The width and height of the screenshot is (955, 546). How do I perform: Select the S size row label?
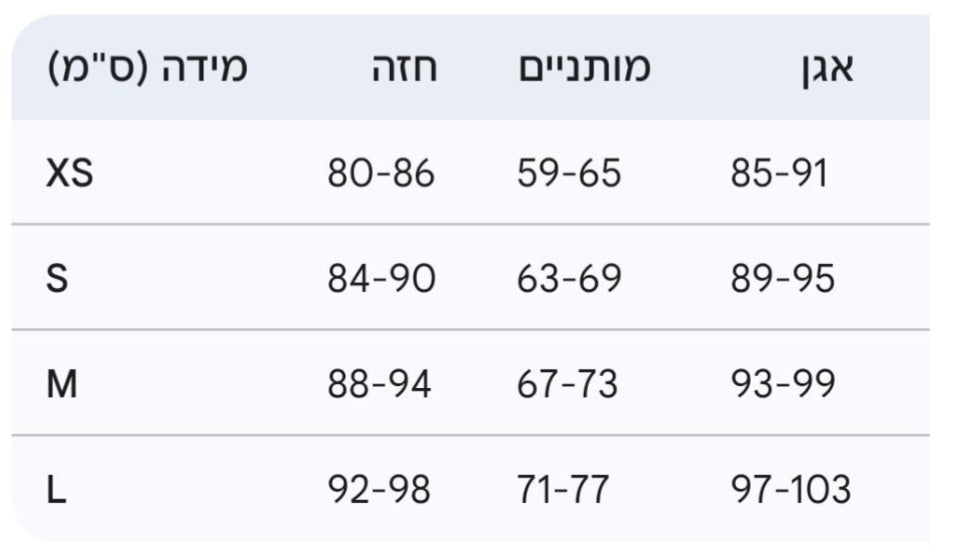pyautogui.click(x=57, y=279)
